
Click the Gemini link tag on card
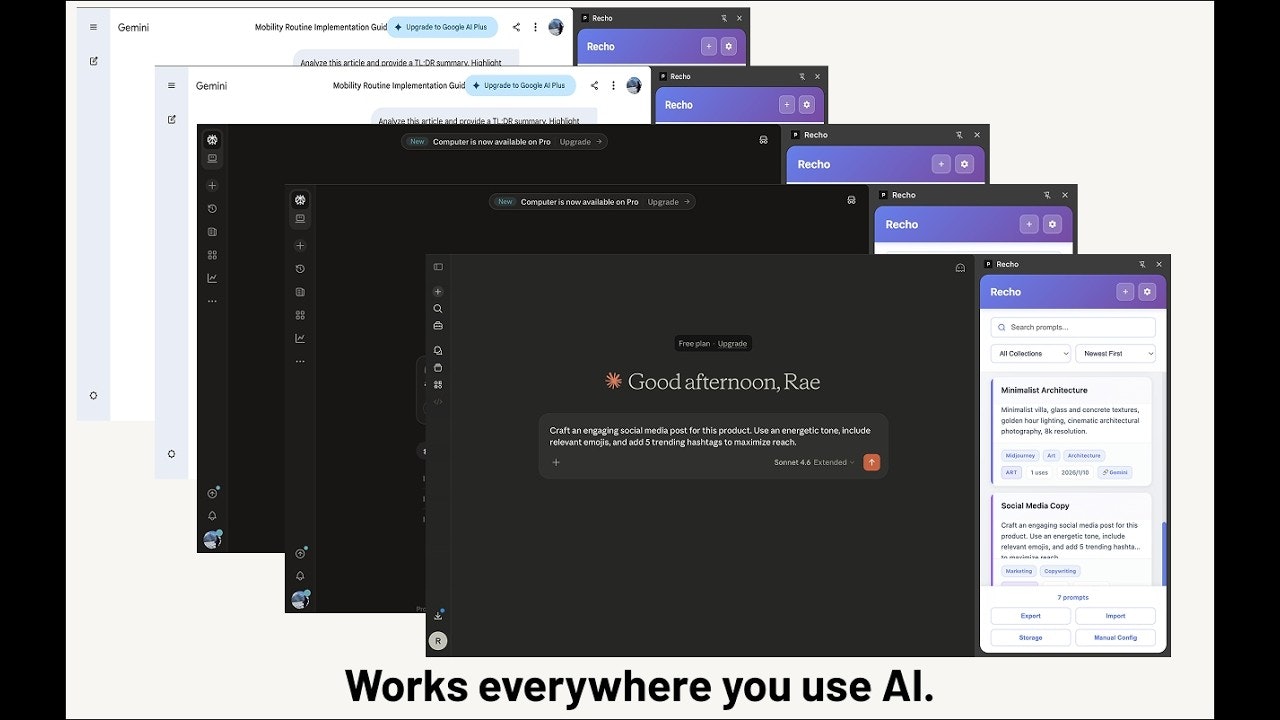pos(1115,472)
